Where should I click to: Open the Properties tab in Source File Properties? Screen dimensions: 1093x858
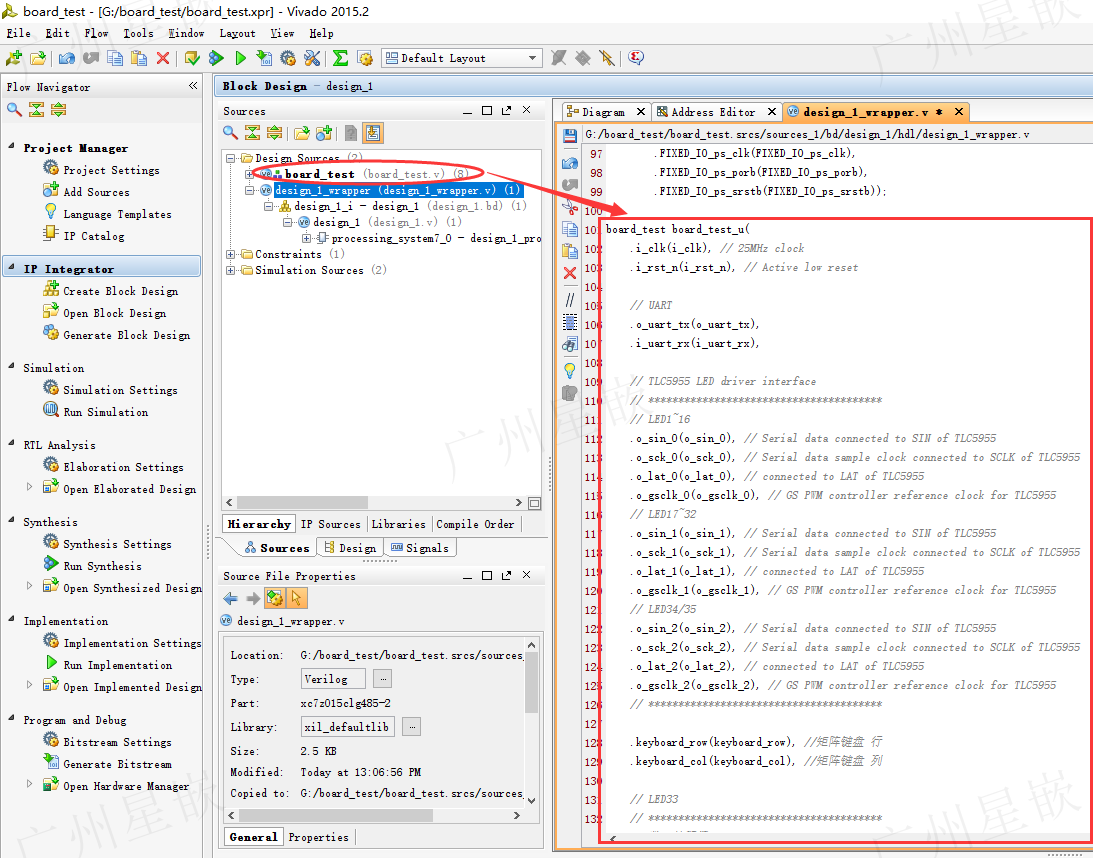click(x=319, y=837)
